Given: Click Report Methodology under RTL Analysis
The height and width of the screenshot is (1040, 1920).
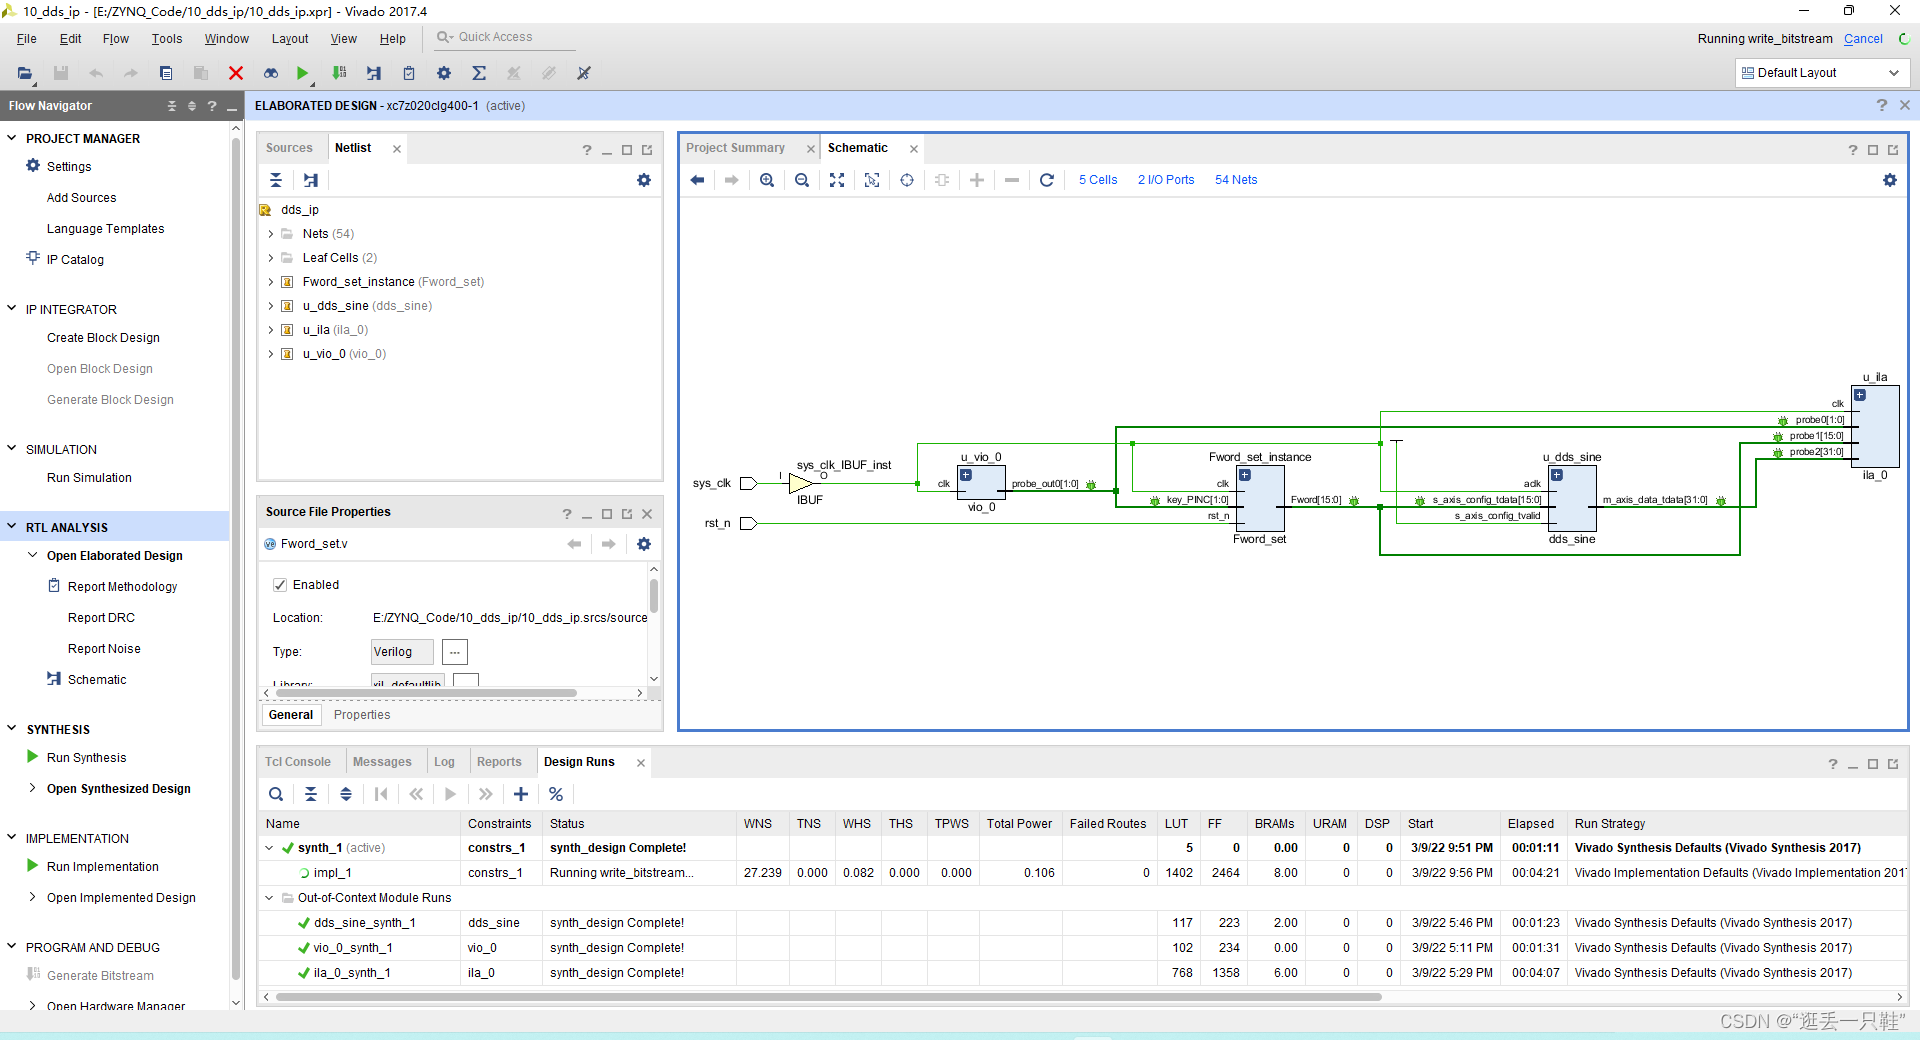Looking at the screenshot, I should [122, 587].
